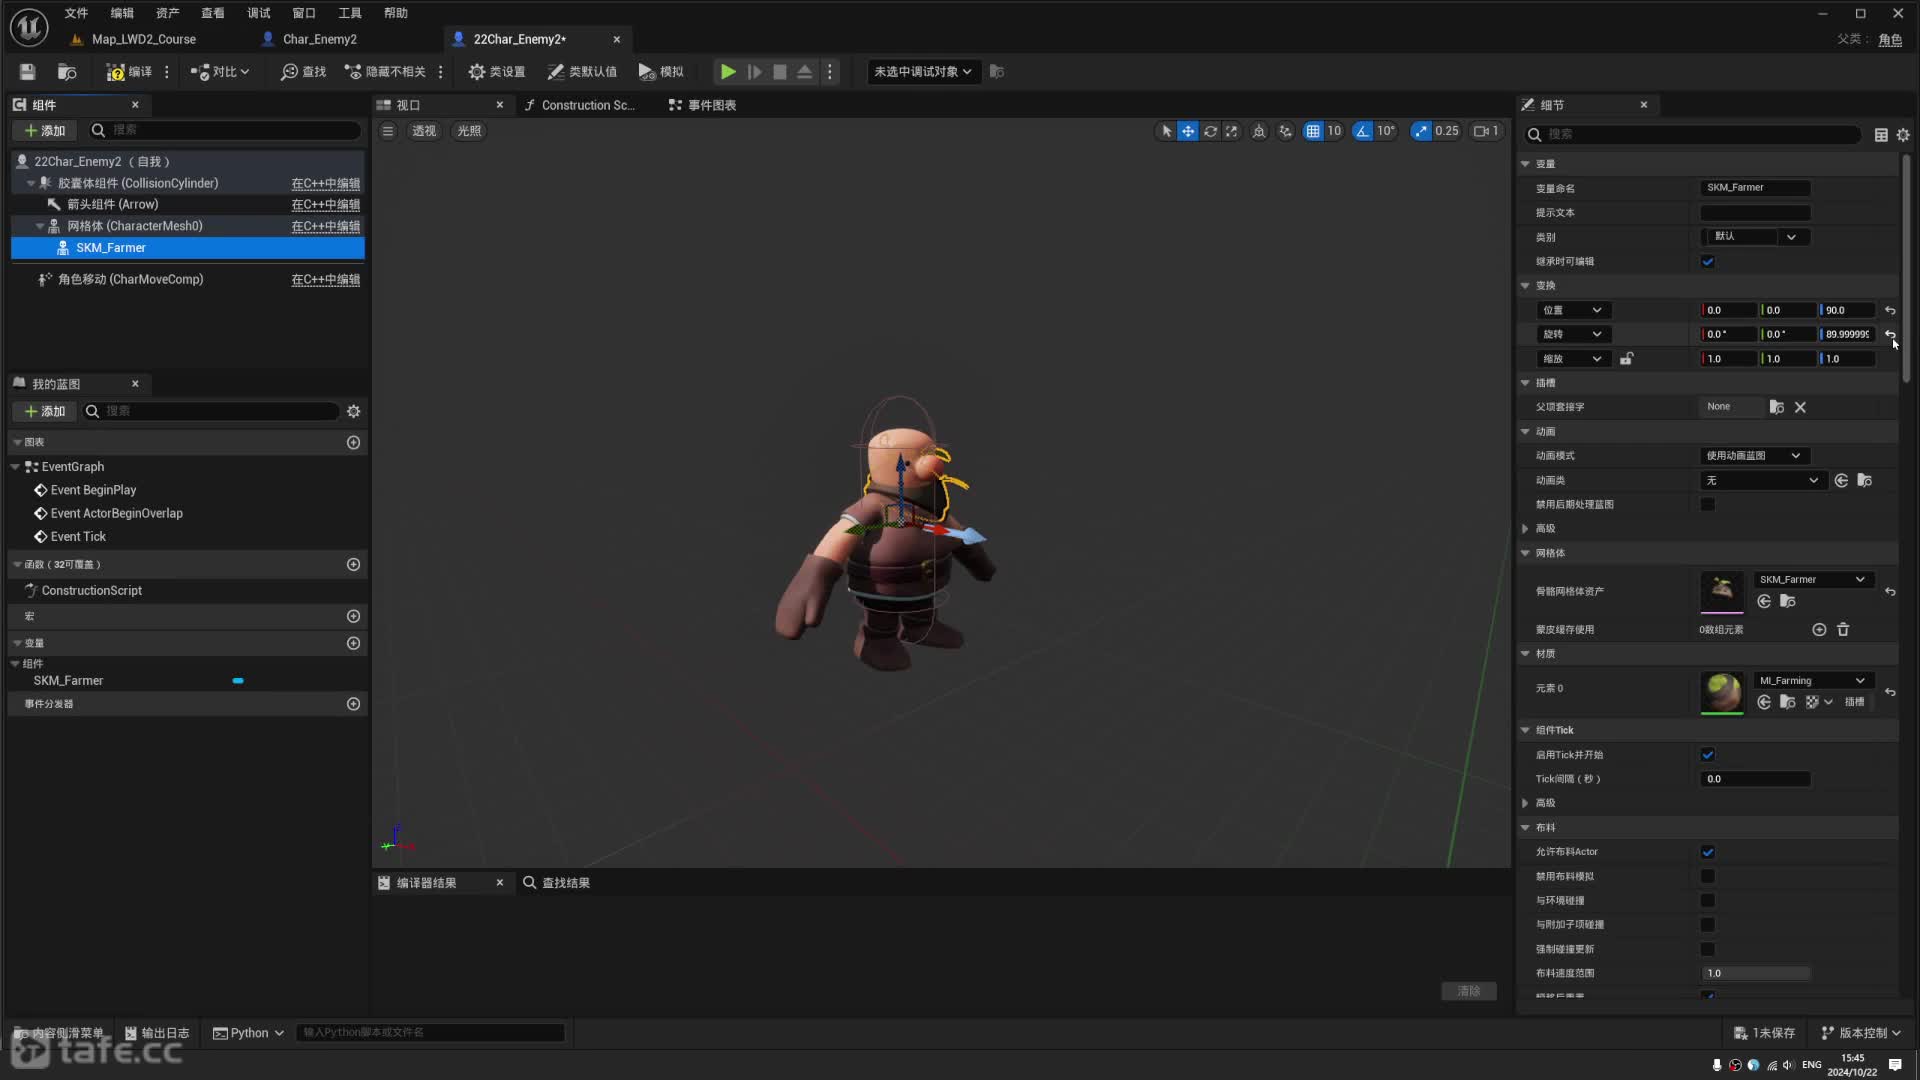1920x1080 pixels.
Task: Open My Blueprint panel settings gear
Action: [x=353, y=411]
